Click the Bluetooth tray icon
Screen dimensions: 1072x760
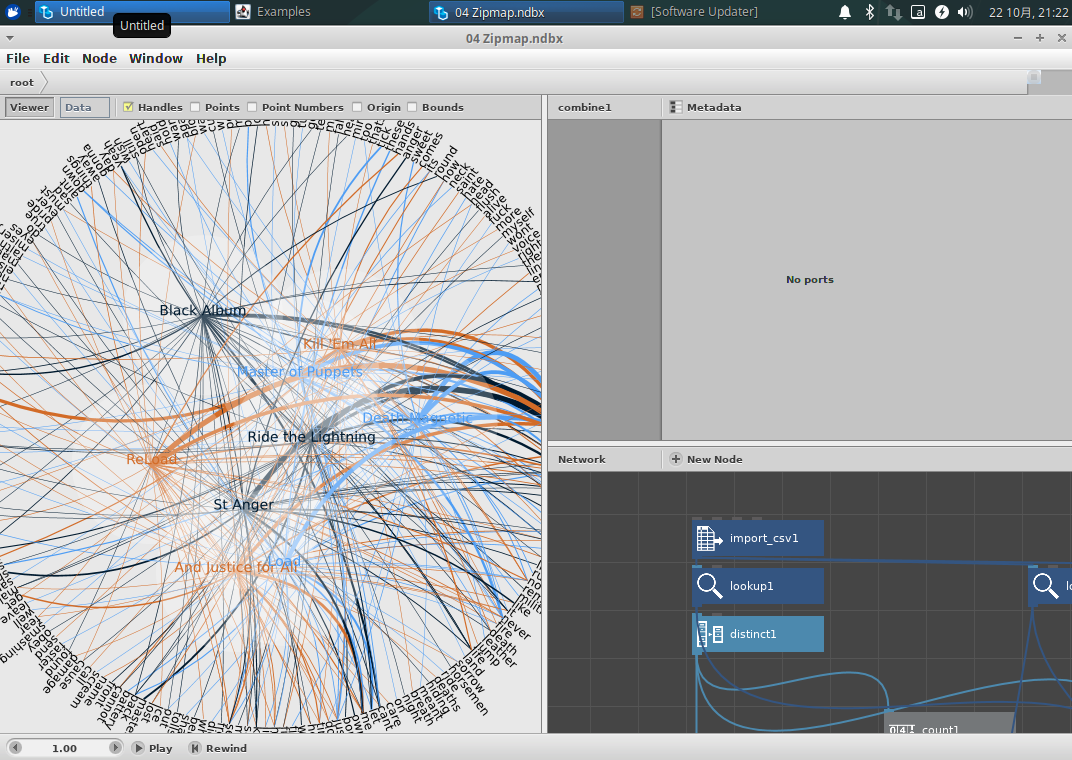coord(869,12)
